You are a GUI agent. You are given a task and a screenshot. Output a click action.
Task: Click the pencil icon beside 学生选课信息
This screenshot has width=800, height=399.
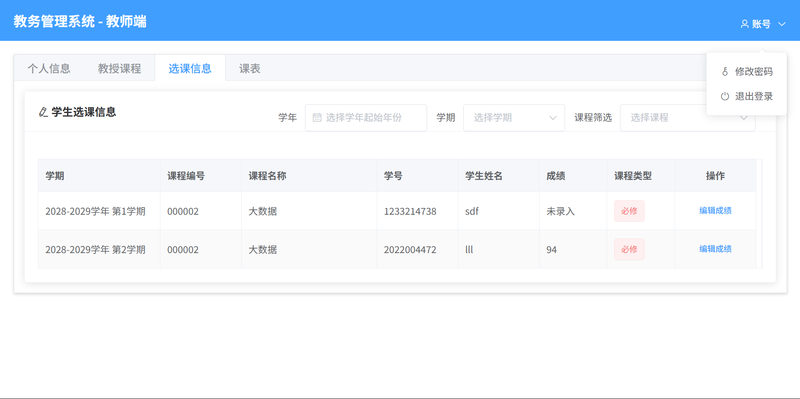pyautogui.click(x=43, y=112)
